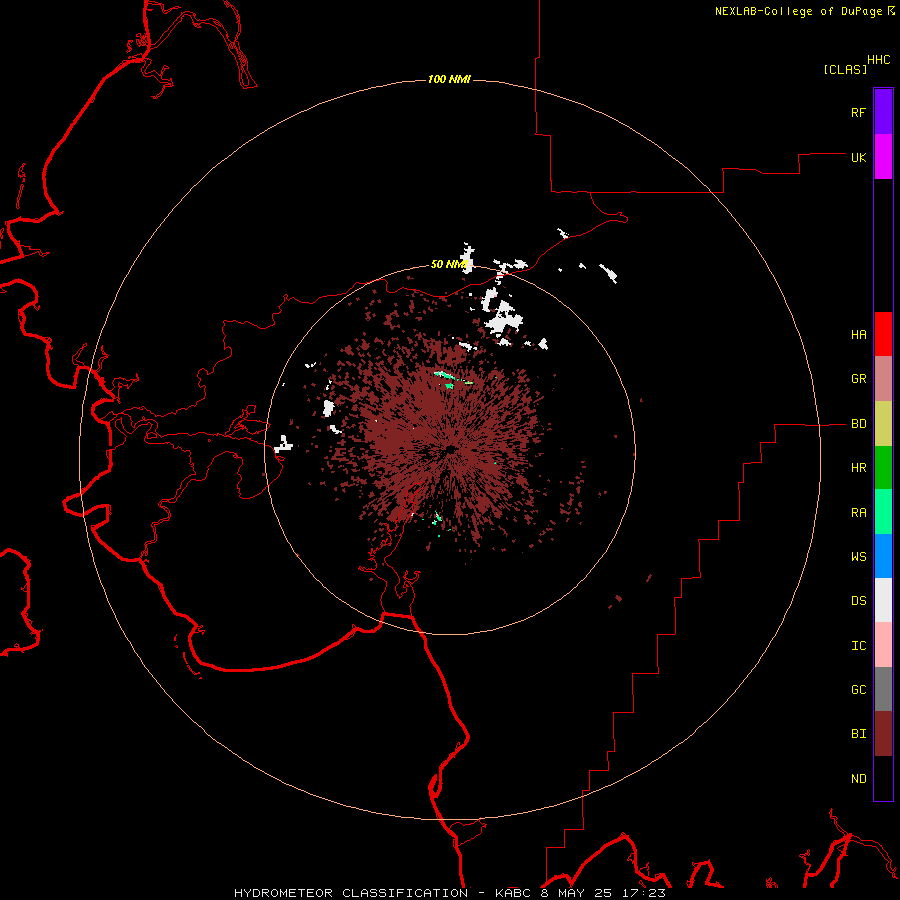900x900 pixels.
Task: Click the WS legend label
Action: point(858,557)
